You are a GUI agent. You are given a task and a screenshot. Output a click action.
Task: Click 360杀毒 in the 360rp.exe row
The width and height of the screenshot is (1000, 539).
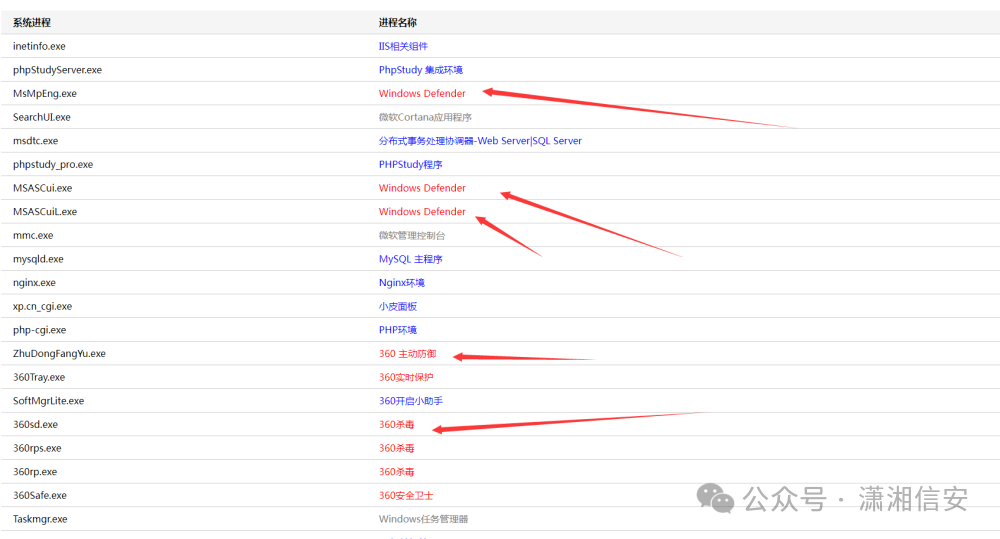click(397, 471)
